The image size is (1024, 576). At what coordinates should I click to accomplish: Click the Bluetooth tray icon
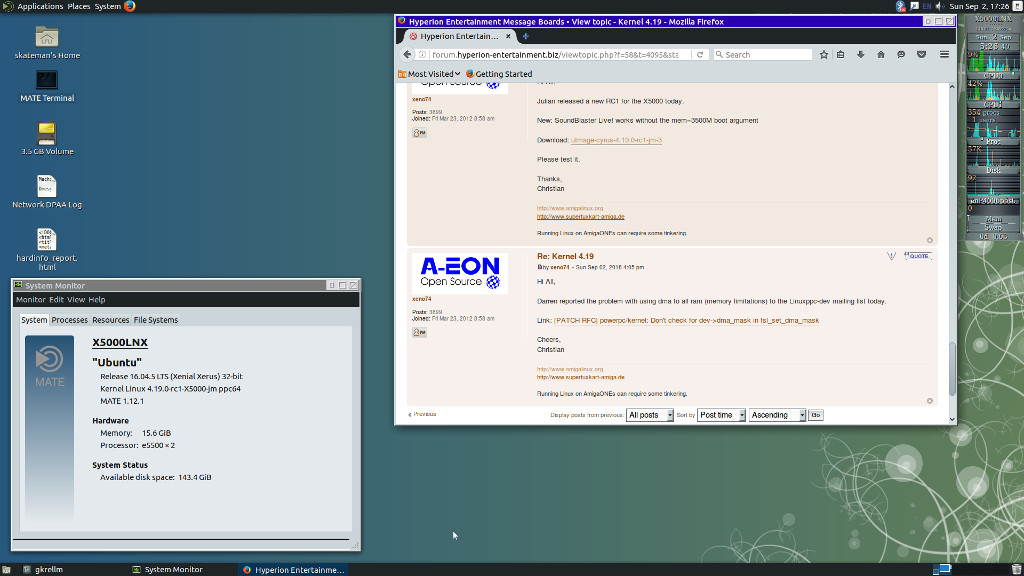pos(901,7)
